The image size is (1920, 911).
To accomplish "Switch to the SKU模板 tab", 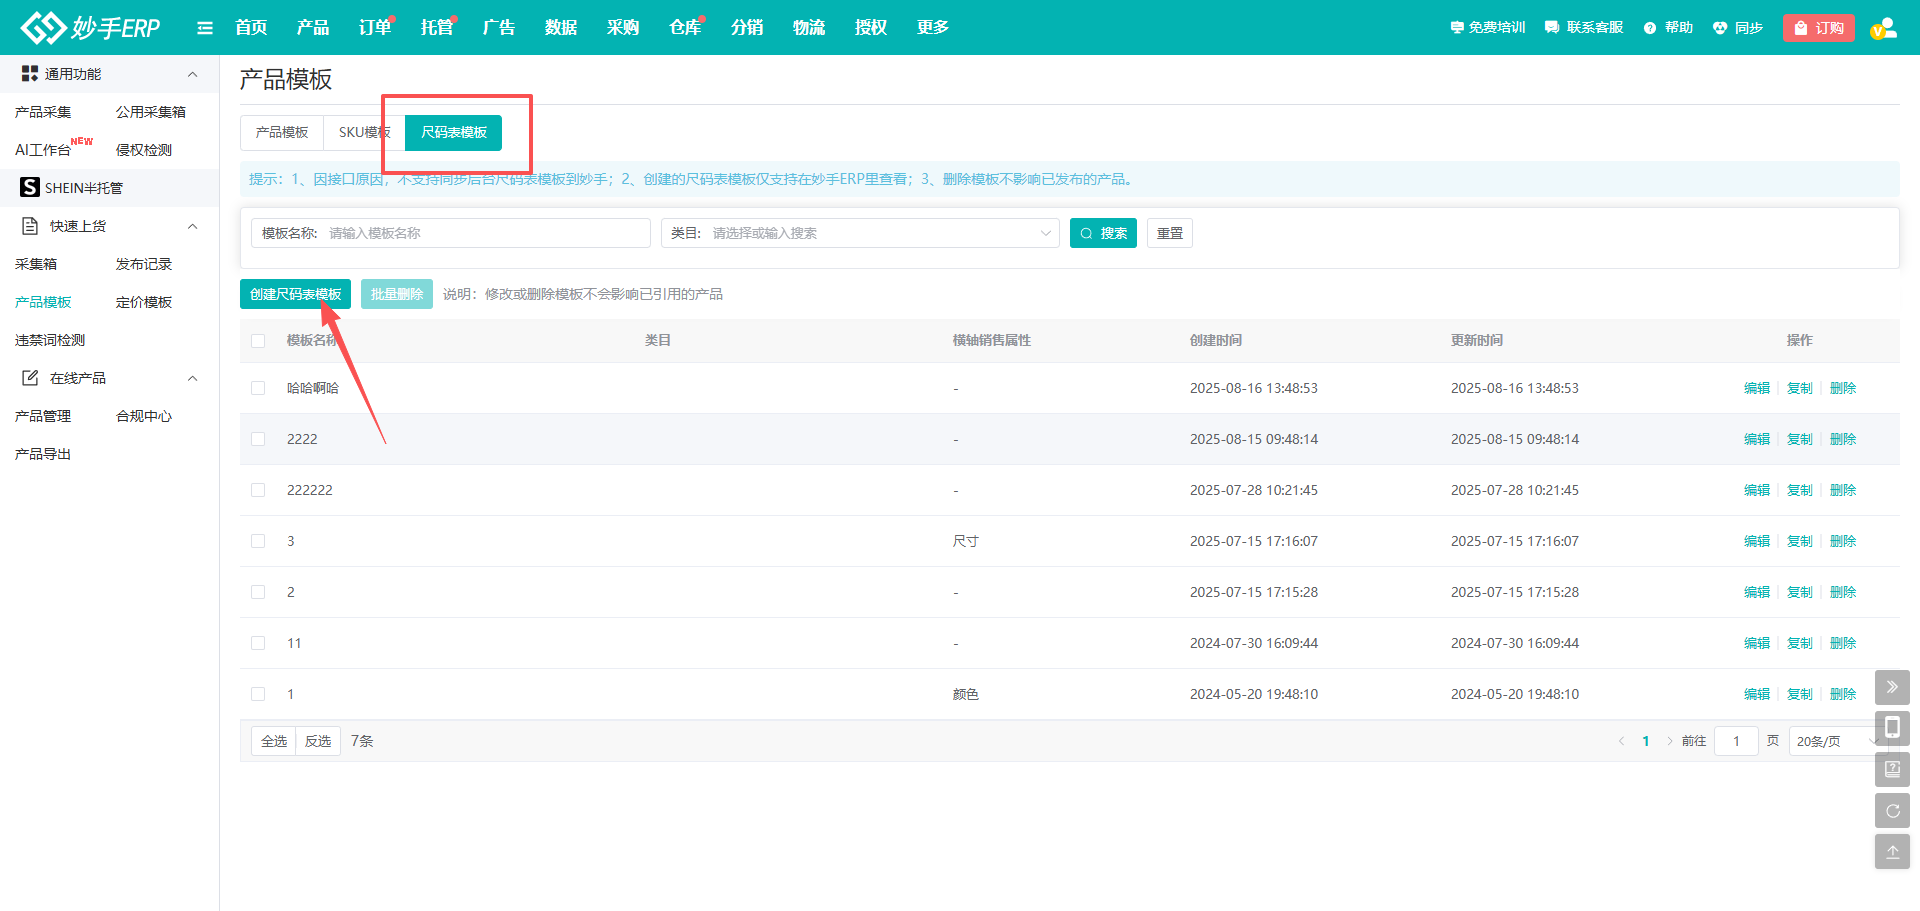I will tap(363, 132).
